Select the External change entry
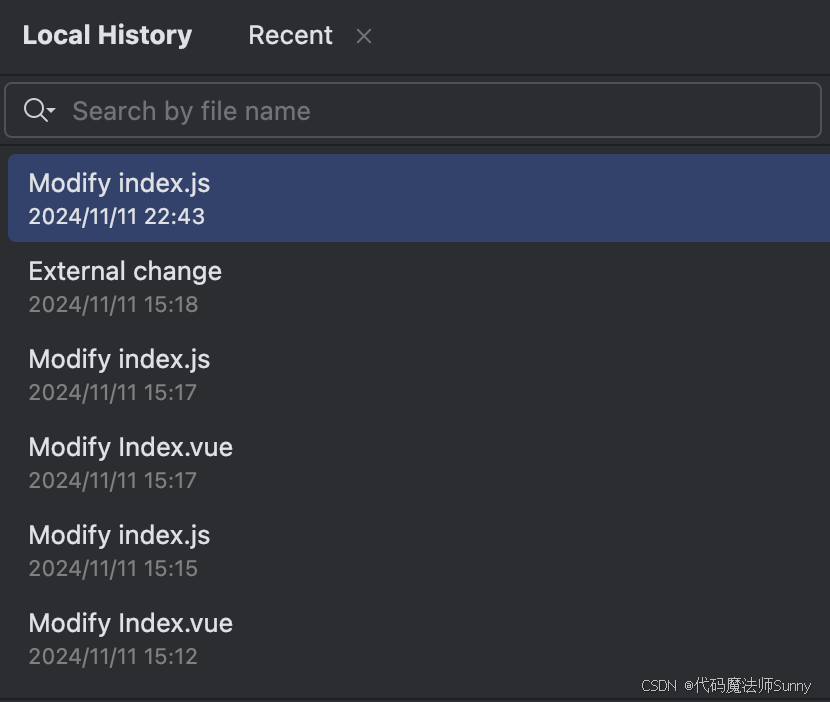Image resolution: width=830 pixels, height=702 pixels. point(419,286)
